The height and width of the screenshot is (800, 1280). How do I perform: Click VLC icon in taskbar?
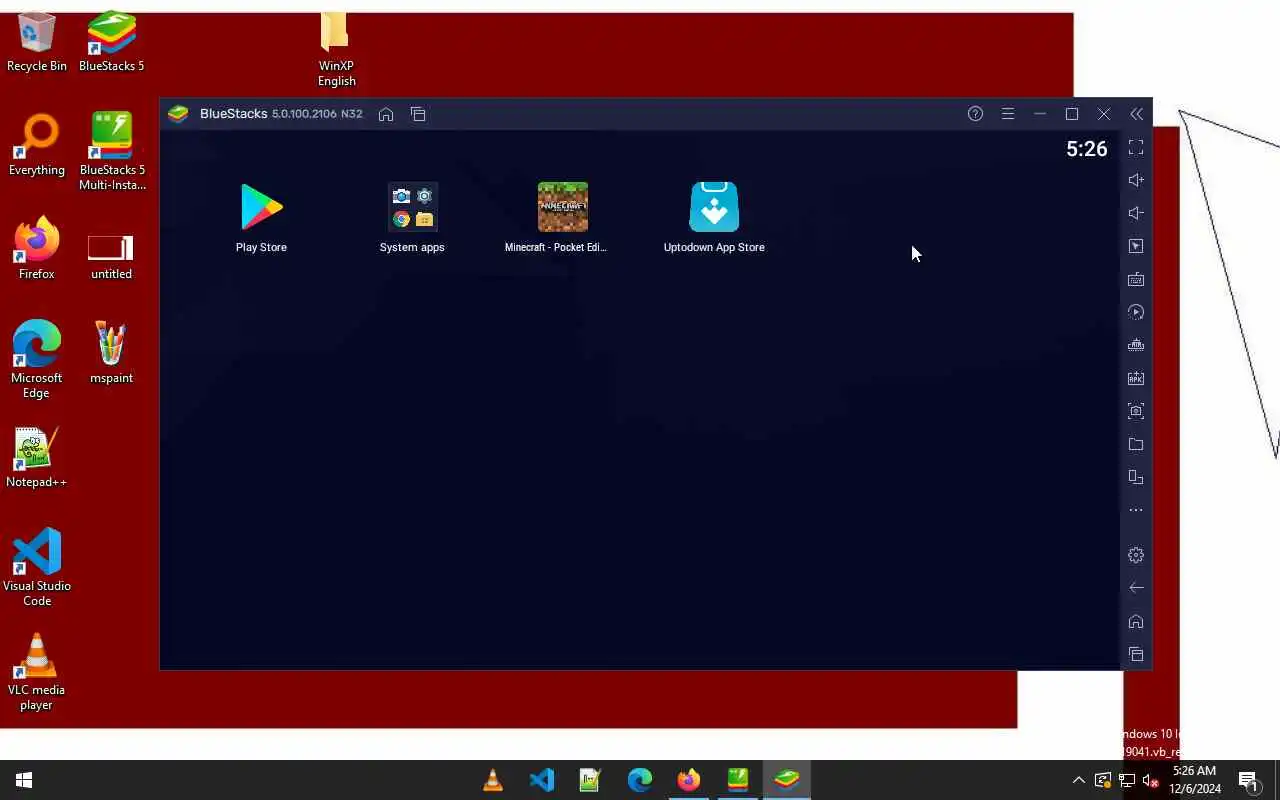tap(493, 780)
